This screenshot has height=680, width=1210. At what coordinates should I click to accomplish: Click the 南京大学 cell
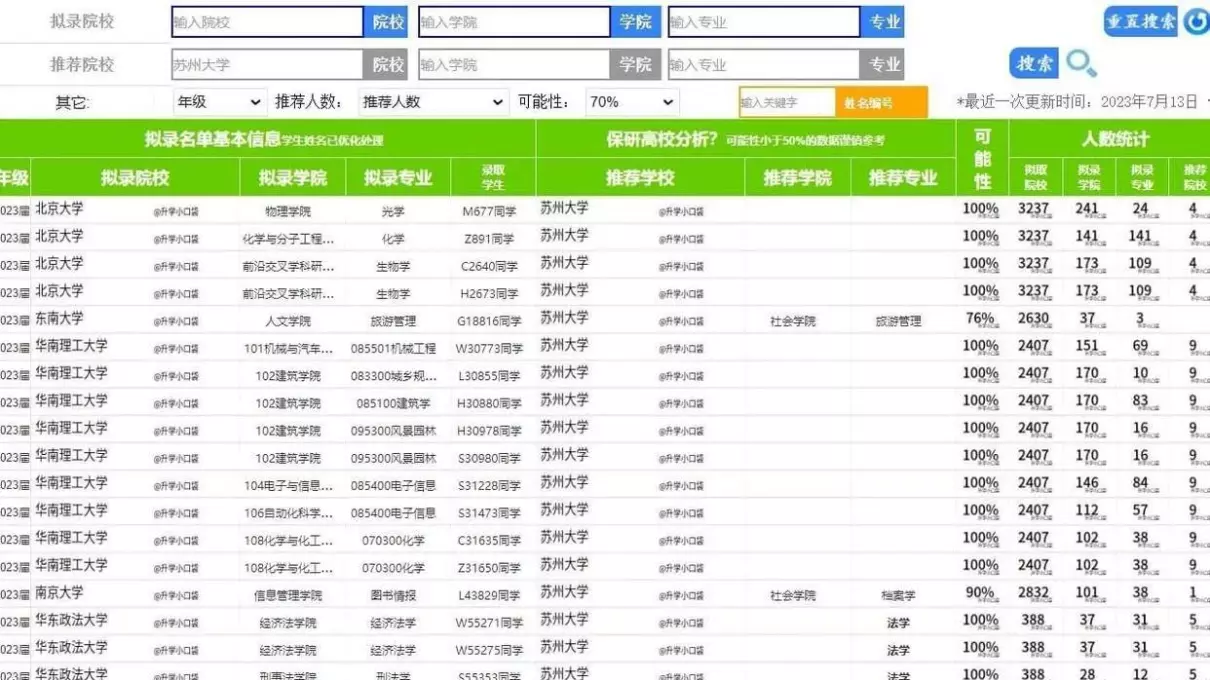pos(60,592)
